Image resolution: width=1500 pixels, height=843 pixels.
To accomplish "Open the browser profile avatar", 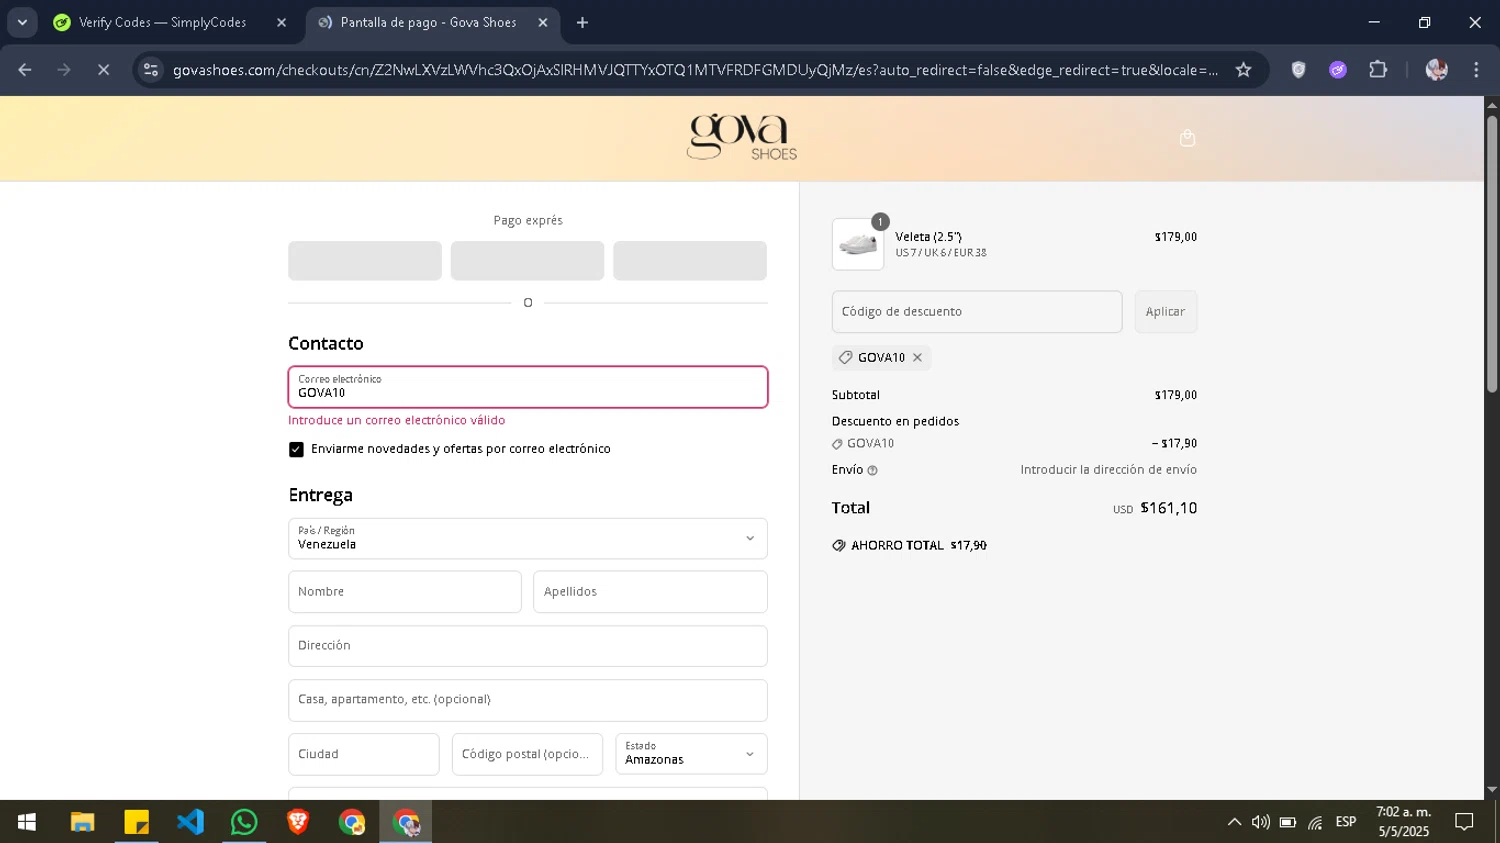I will pyautogui.click(x=1436, y=70).
